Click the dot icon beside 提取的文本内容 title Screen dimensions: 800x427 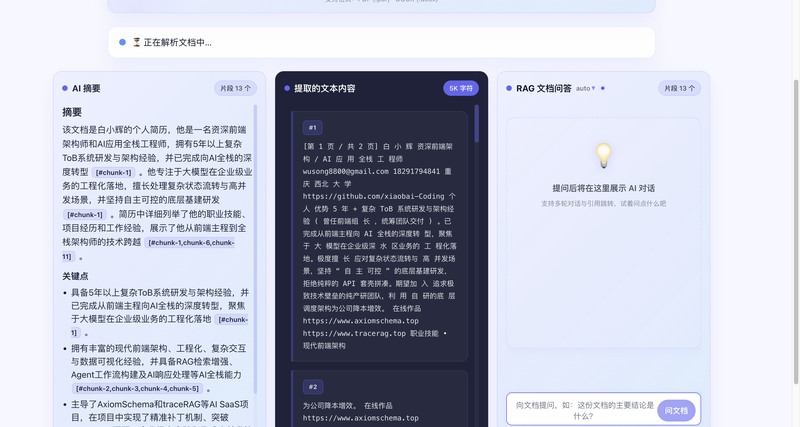point(287,88)
